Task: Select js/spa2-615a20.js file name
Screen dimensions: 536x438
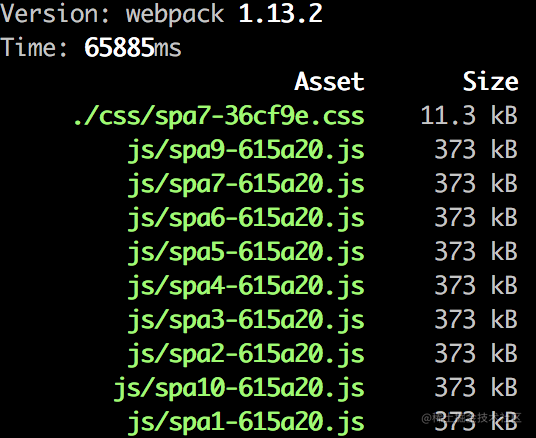Action: [246, 354]
